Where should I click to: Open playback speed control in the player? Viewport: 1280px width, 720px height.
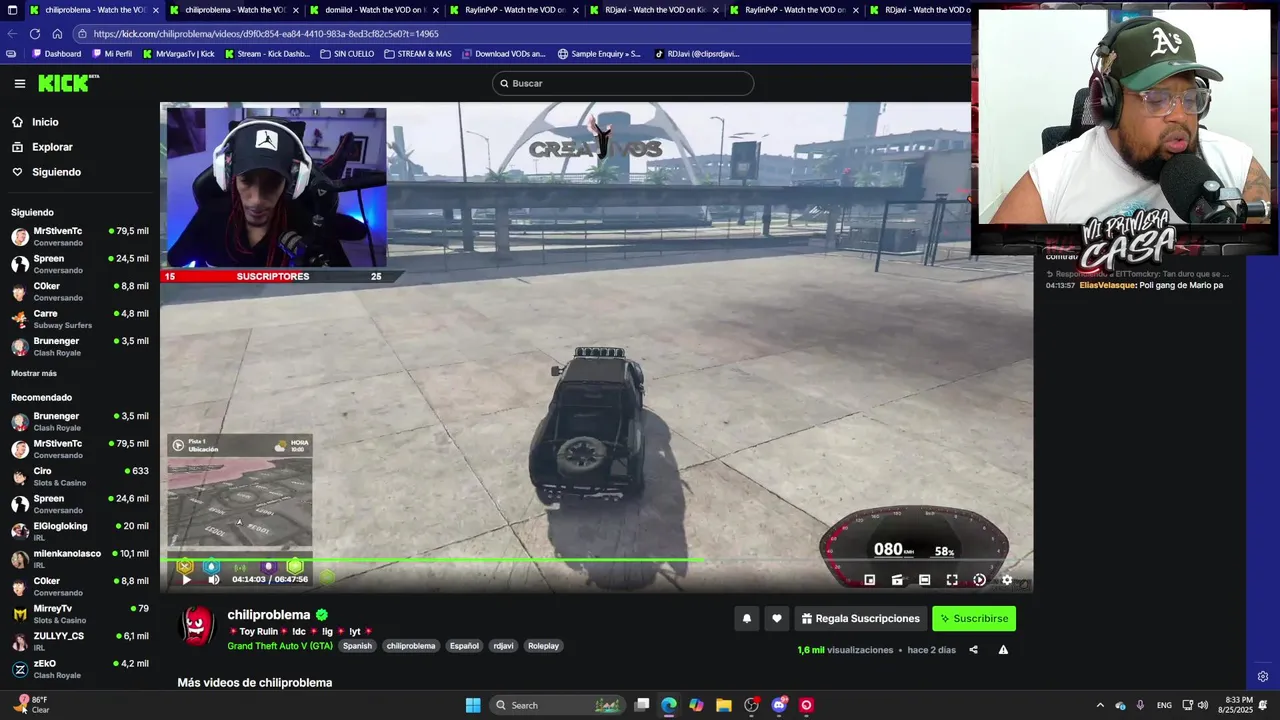979,579
